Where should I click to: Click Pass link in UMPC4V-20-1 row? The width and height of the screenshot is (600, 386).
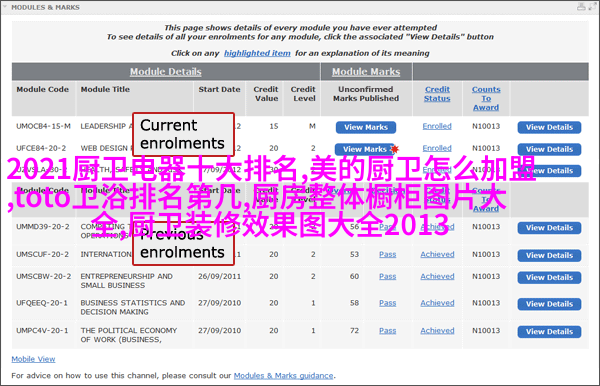(x=388, y=331)
